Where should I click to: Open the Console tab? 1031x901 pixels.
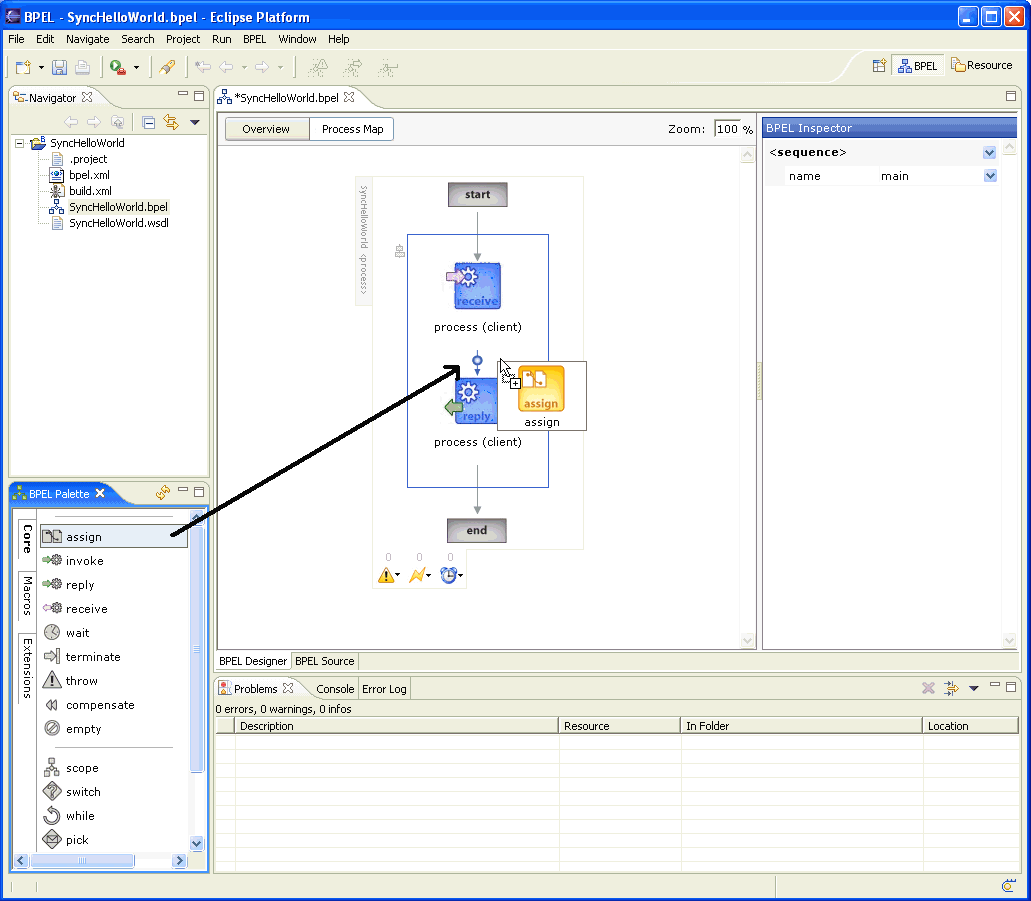point(335,689)
